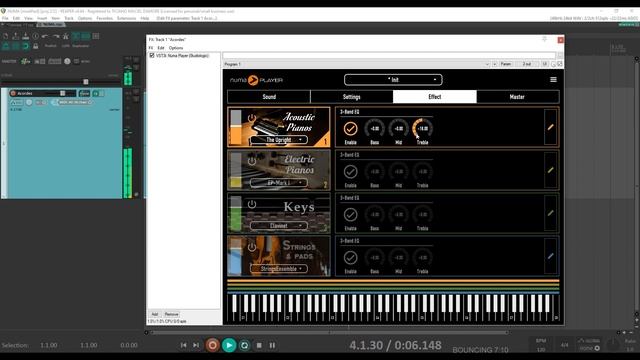Enable 3-Band EQ for Keys
This screenshot has width=640, height=360.
(350, 215)
